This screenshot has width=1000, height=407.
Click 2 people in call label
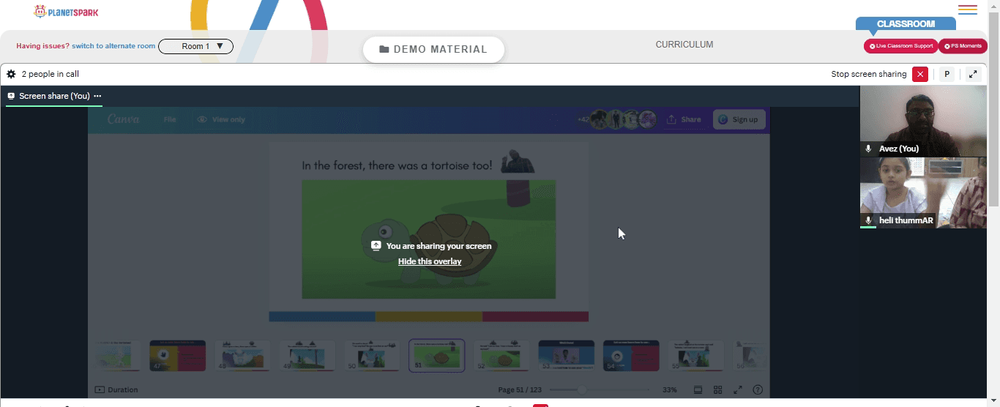pyautogui.click(x=50, y=74)
